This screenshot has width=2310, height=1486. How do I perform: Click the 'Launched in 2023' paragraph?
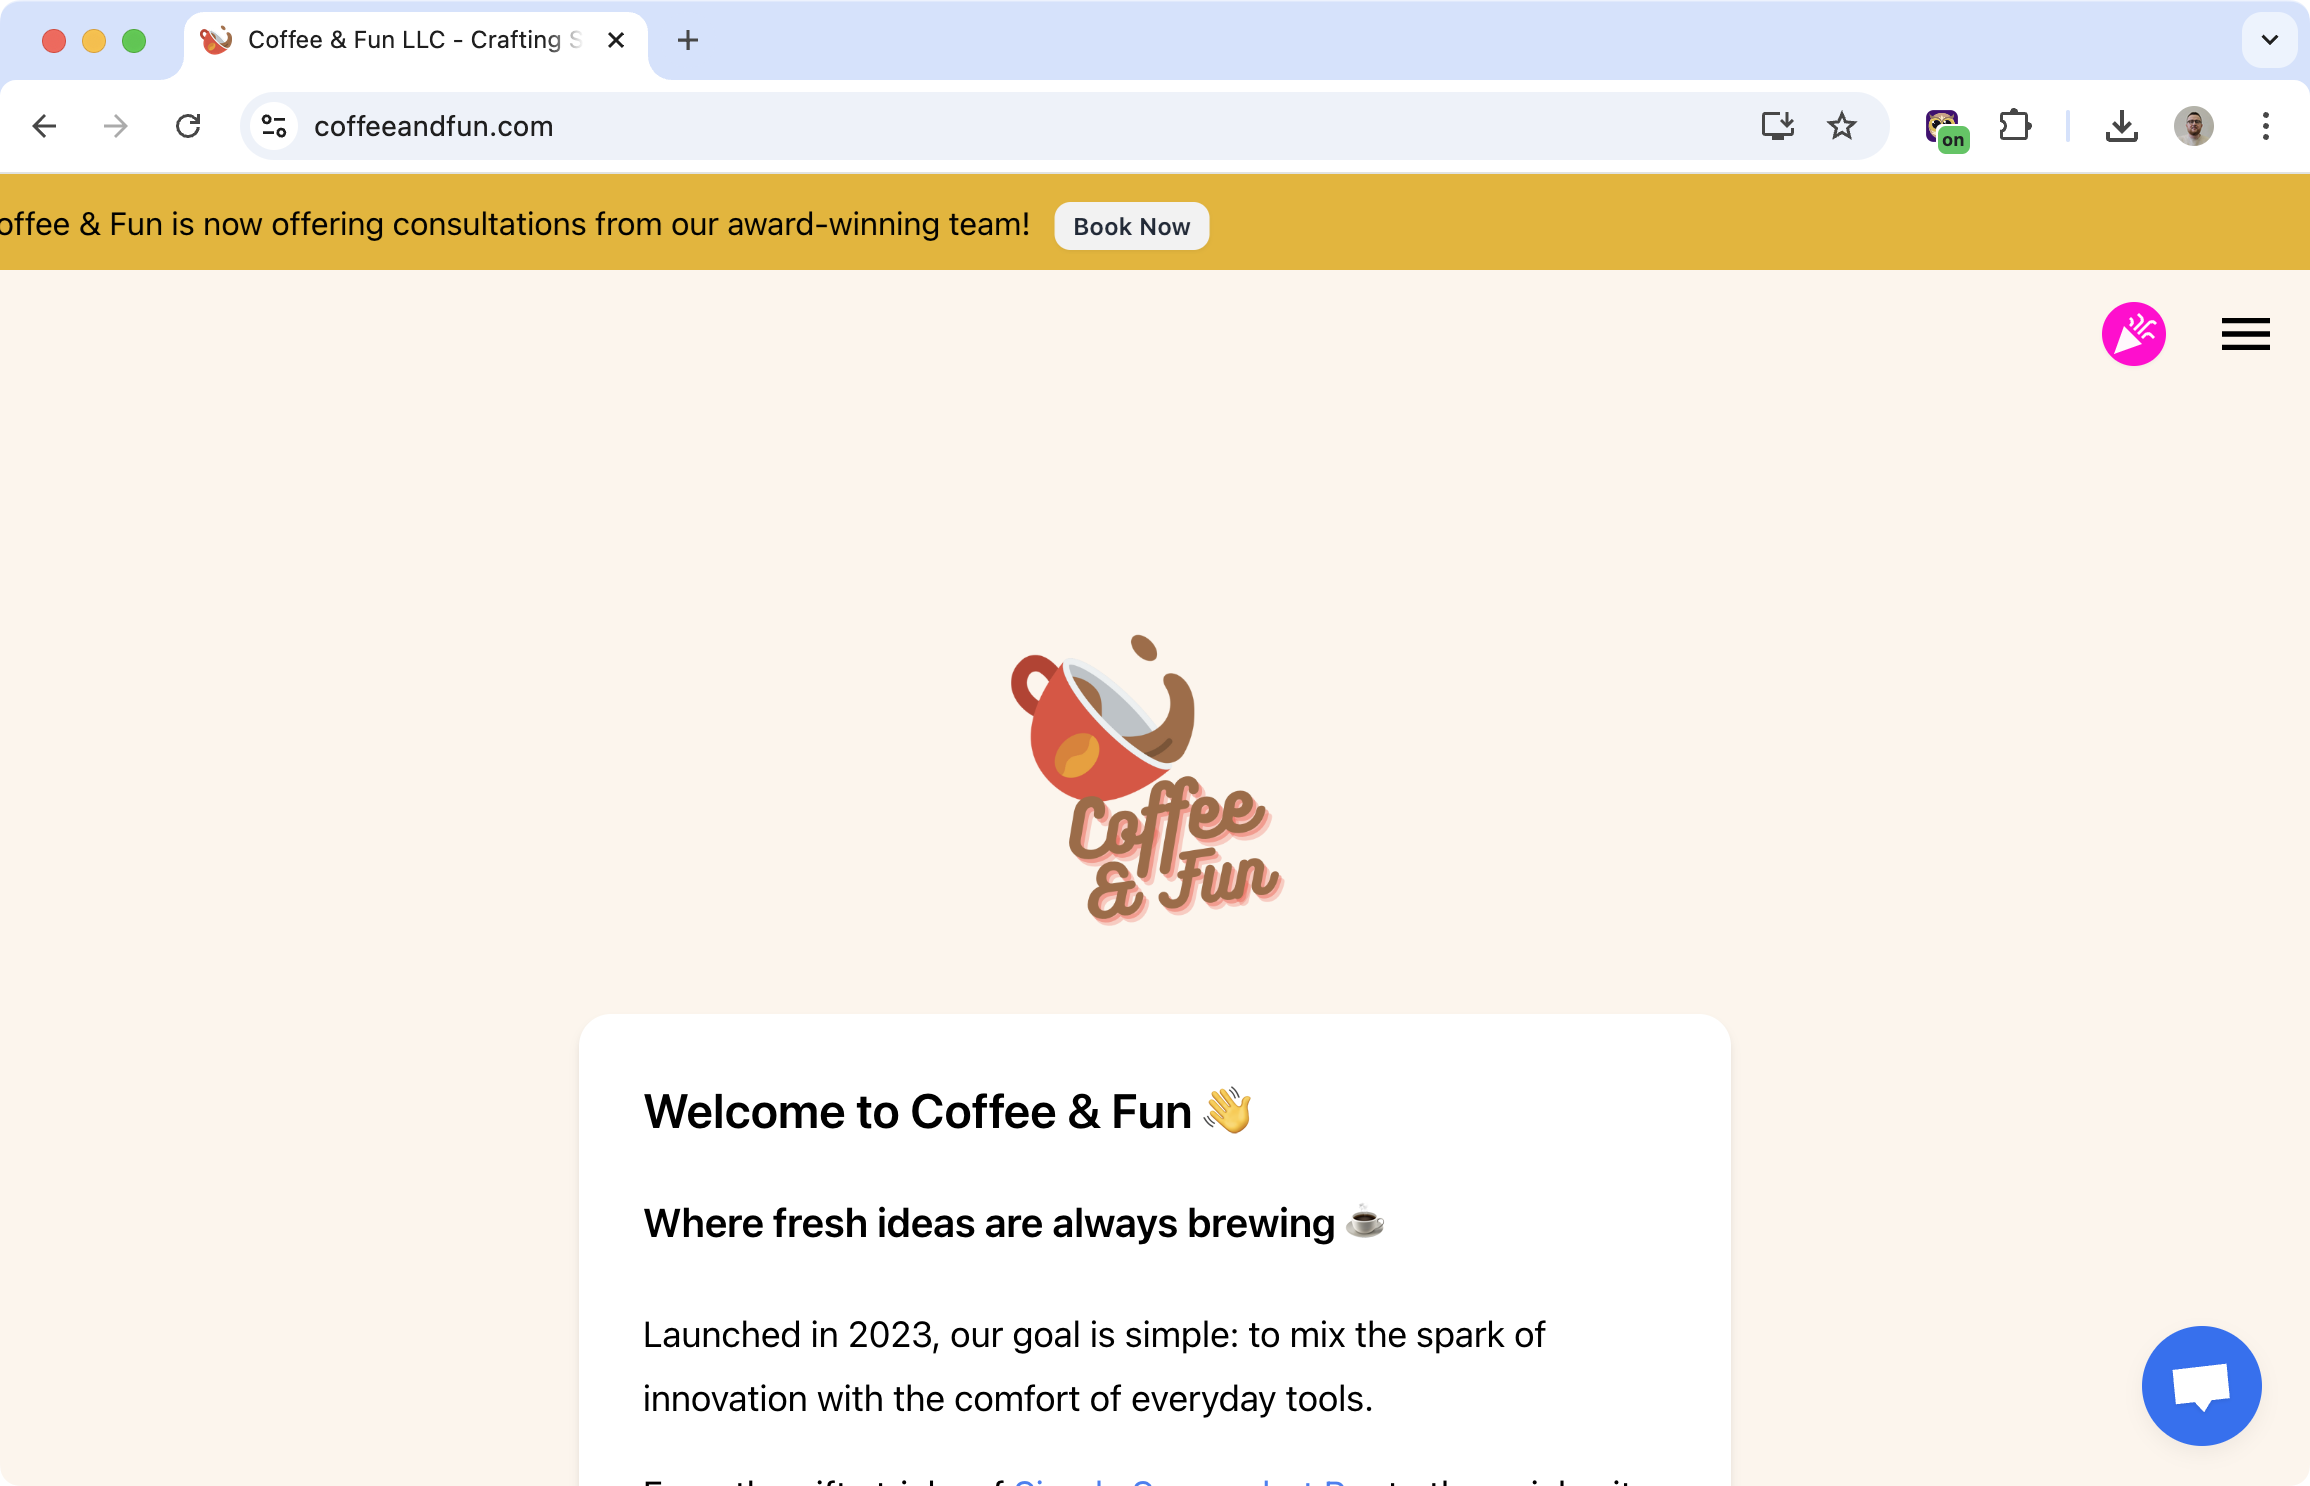(x=1093, y=1367)
